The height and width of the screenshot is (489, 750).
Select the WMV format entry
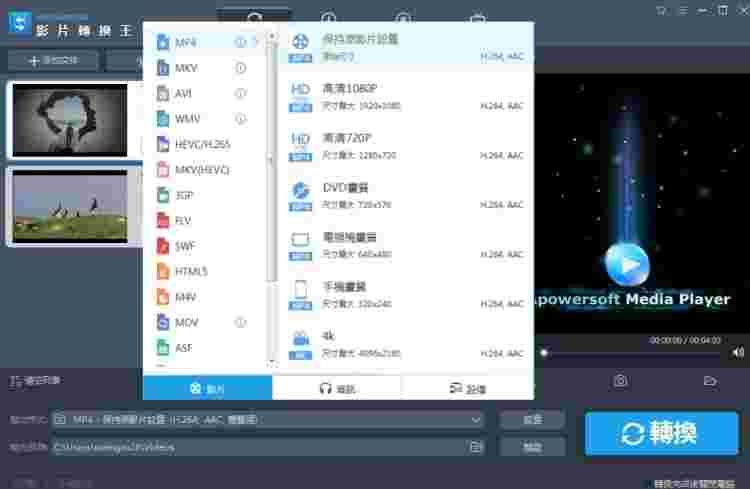[207, 119]
